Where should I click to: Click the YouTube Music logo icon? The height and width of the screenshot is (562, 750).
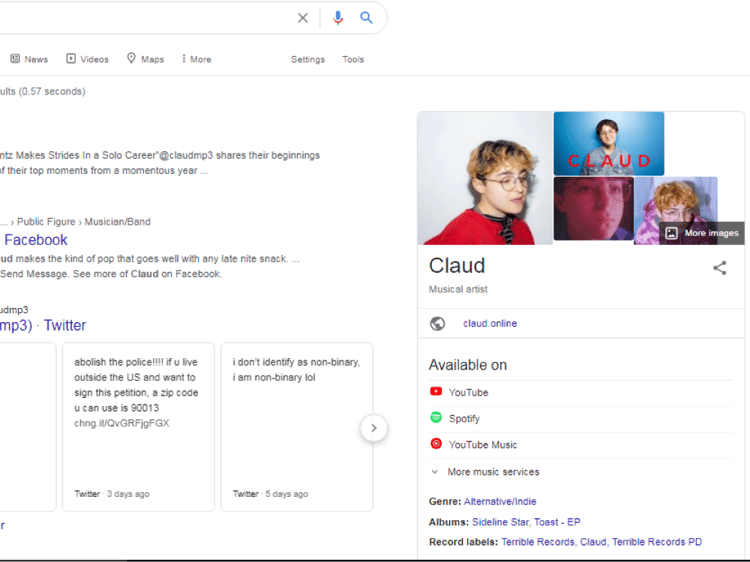[436, 443]
